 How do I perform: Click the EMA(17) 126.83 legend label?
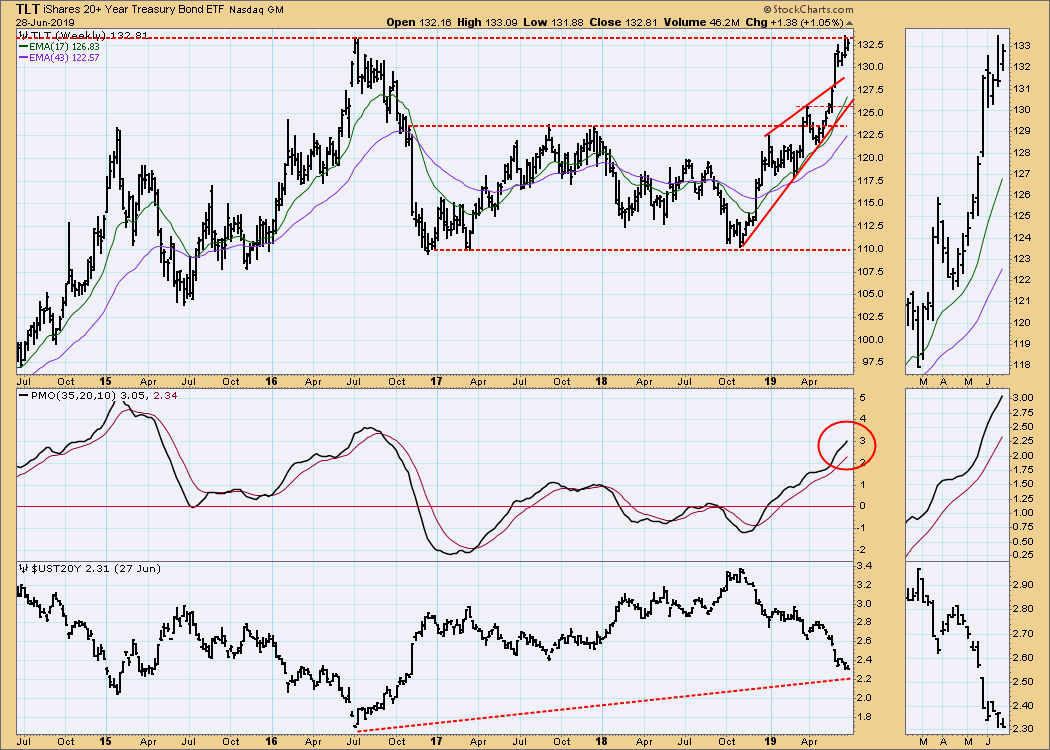64,47
